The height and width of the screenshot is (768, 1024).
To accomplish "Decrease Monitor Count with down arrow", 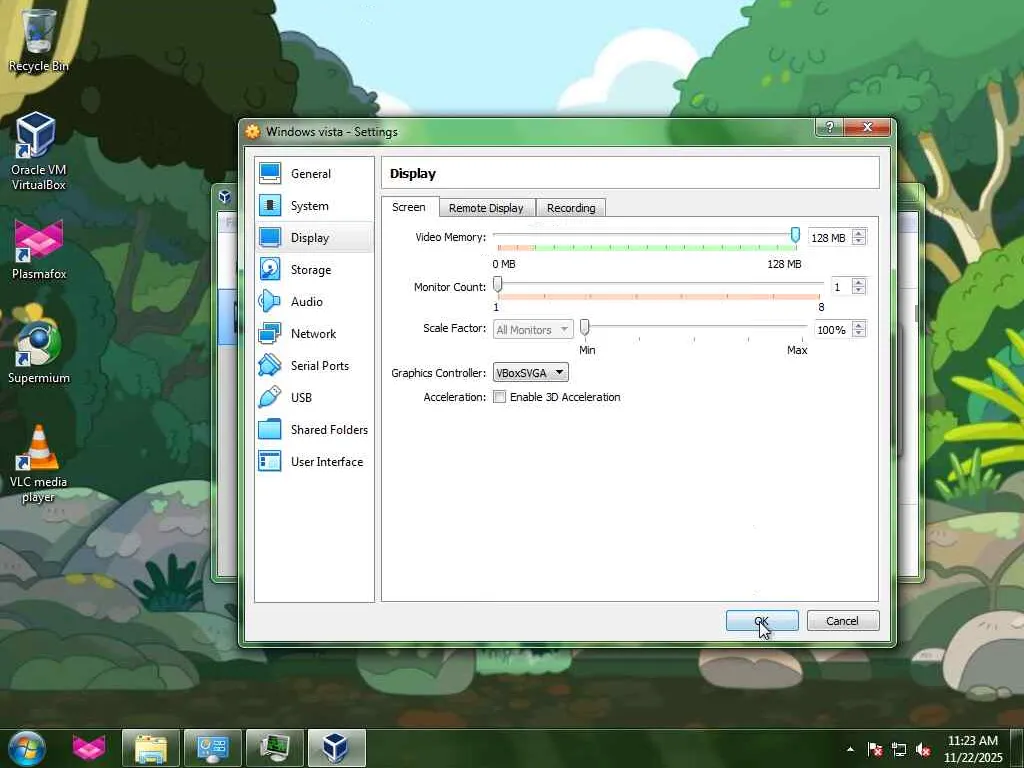I will [859, 291].
